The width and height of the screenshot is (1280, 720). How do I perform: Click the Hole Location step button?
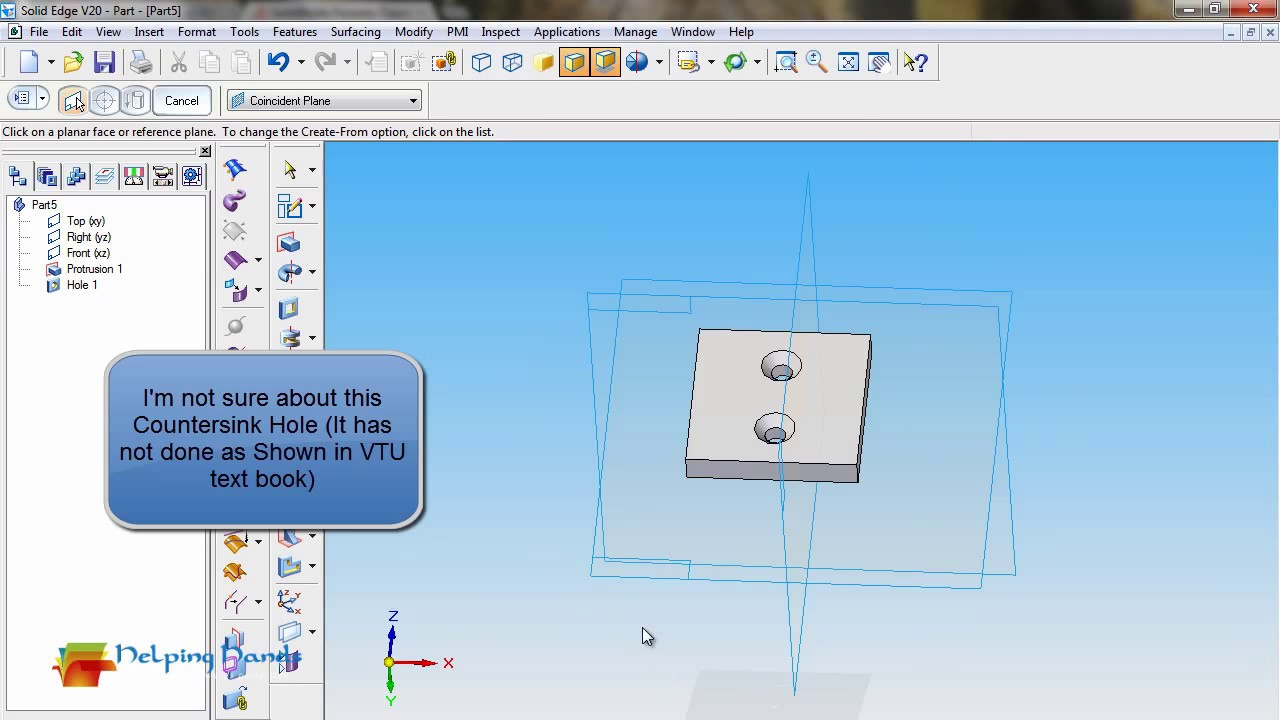point(104,100)
